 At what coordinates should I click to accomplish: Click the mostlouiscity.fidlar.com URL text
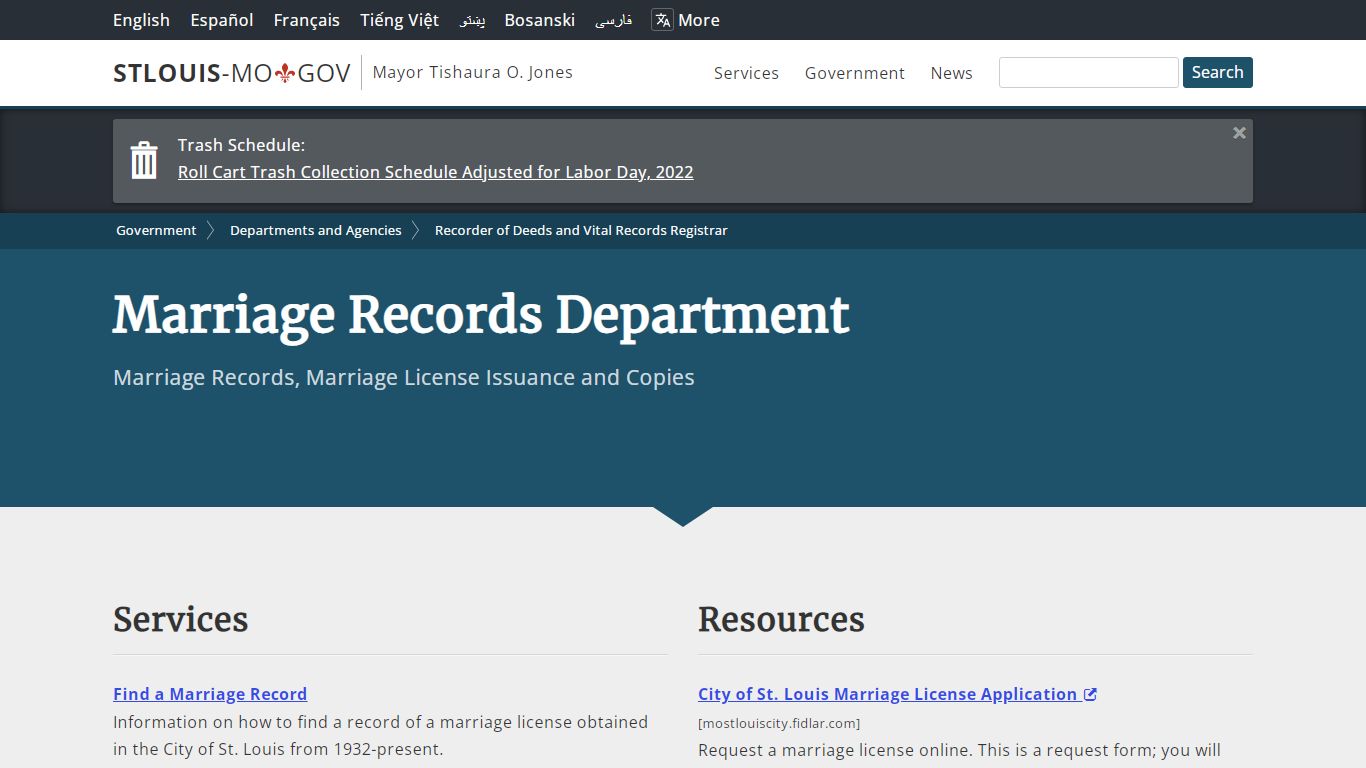pos(779,723)
